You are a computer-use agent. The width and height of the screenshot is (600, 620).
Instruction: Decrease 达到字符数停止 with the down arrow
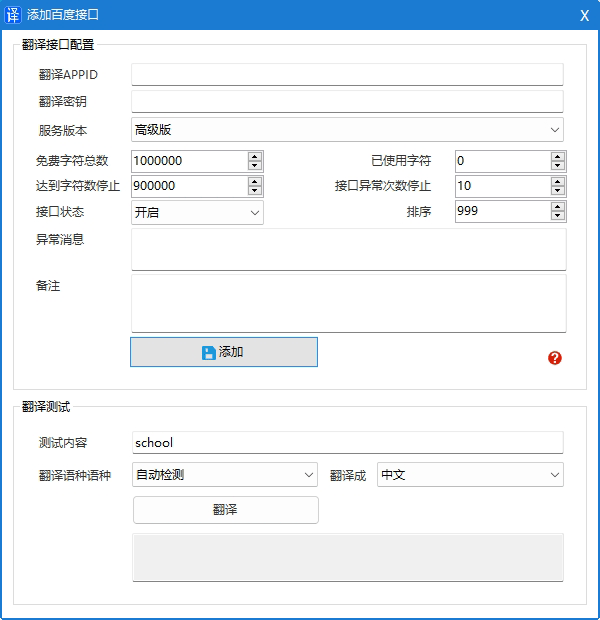coord(255,191)
